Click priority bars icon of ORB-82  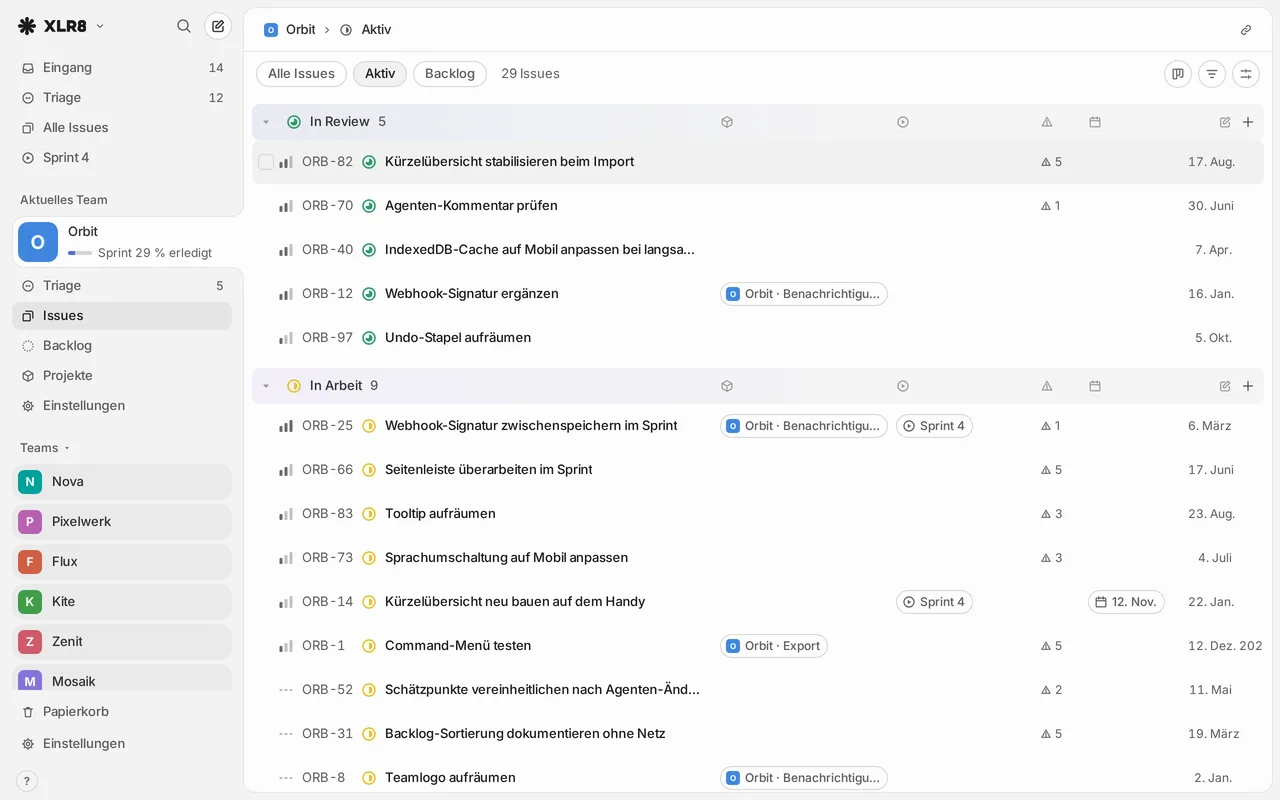(x=286, y=162)
